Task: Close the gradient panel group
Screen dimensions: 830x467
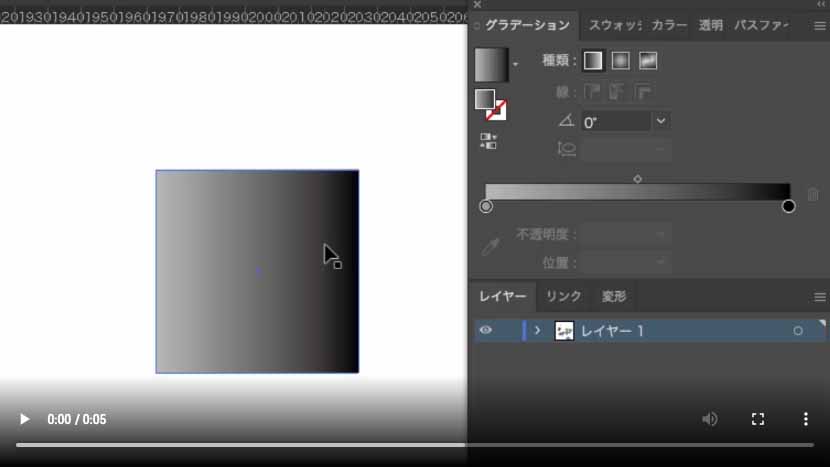Action: [477, 5]
